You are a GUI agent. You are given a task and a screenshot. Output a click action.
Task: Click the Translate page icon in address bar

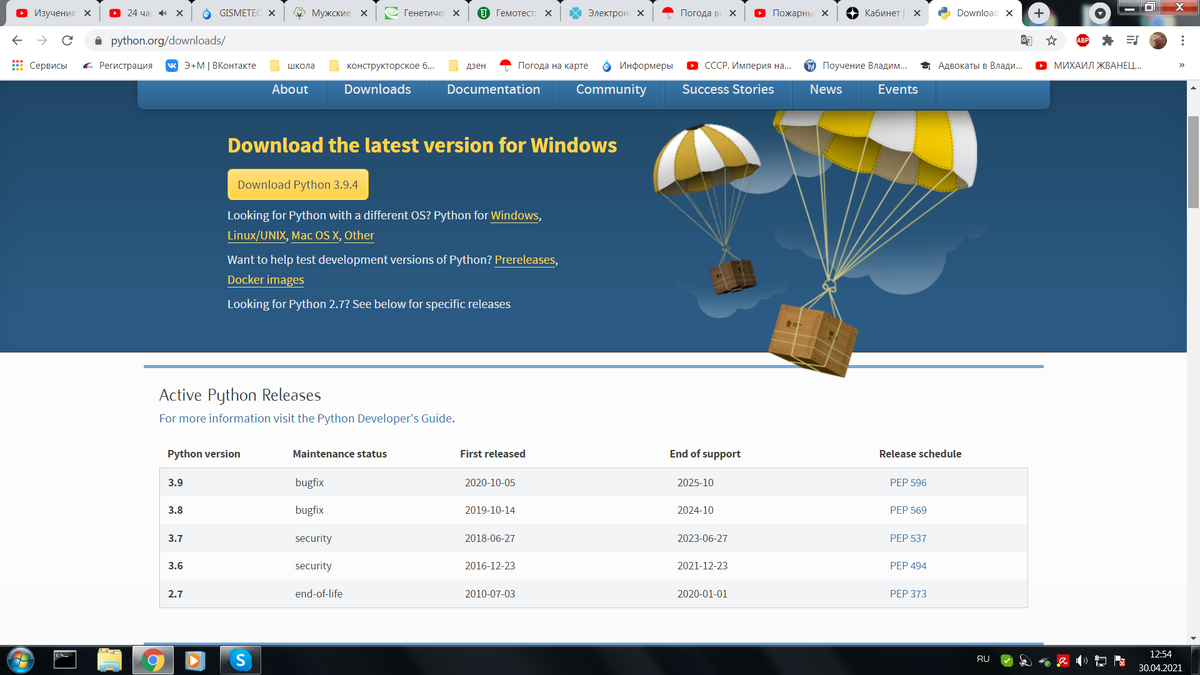coord(1026,41)
